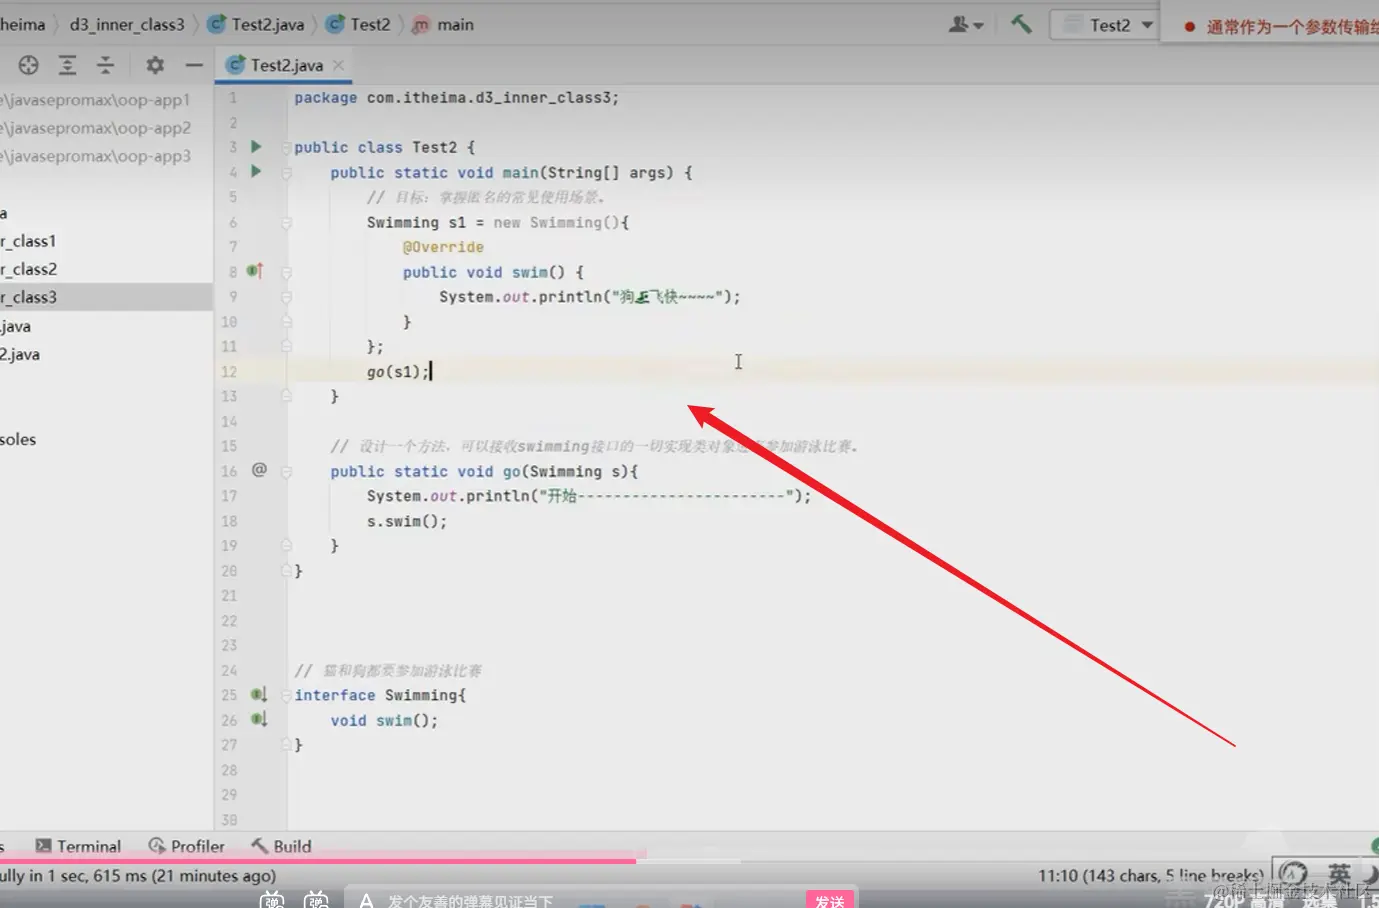This screenshot has height=908, width=1379.
Task: Click Test2.java breadcrumb in navigation bar
Action: click(256, 24)
